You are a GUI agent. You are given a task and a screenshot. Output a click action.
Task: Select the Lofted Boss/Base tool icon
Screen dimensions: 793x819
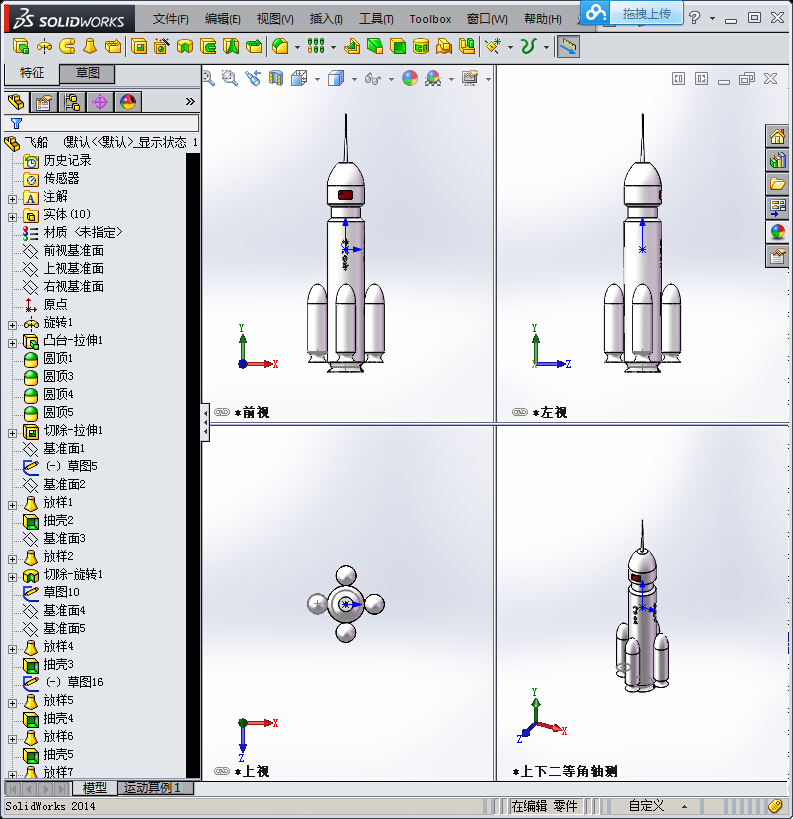pyautogui.click(x=90, y=46)
